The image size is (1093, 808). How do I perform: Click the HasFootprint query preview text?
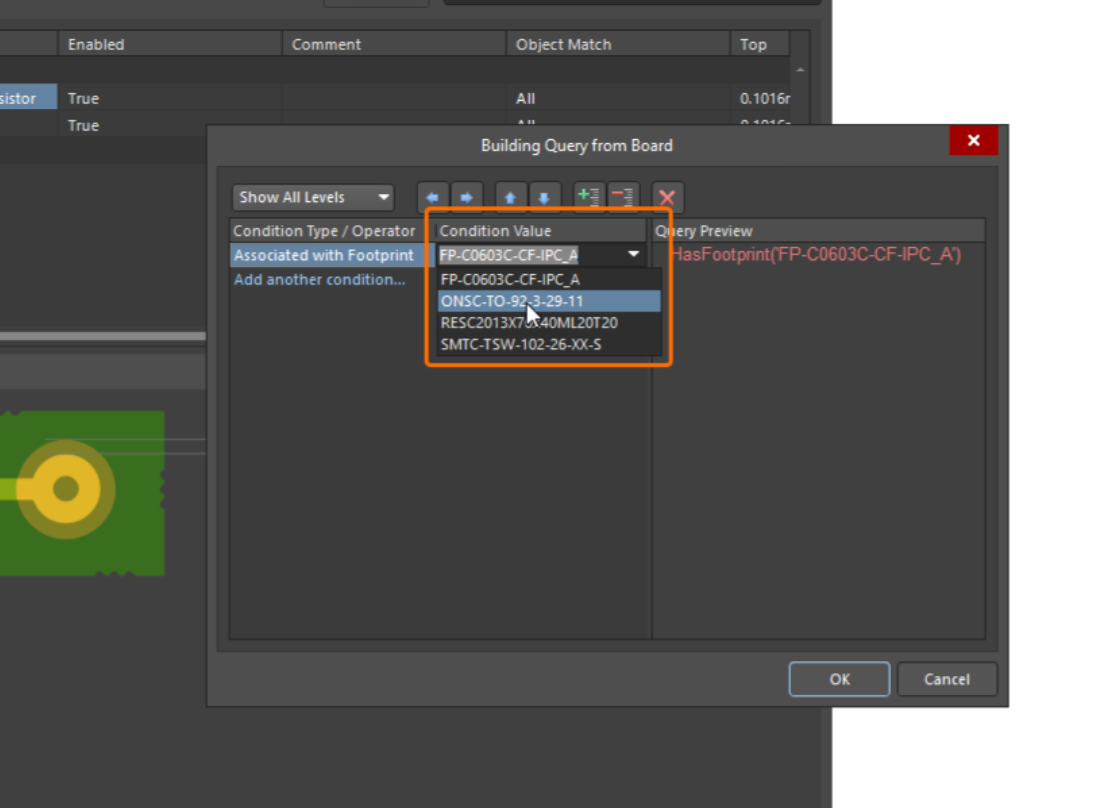[x=814, y=256]
